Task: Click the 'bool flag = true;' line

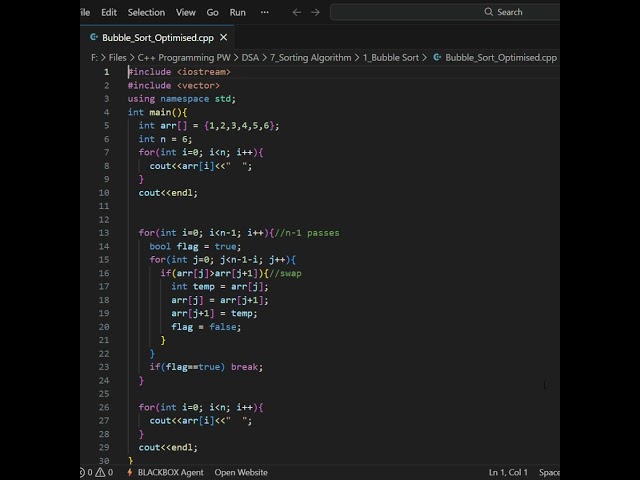Action: pyautogui.click(x=195, y=246)
